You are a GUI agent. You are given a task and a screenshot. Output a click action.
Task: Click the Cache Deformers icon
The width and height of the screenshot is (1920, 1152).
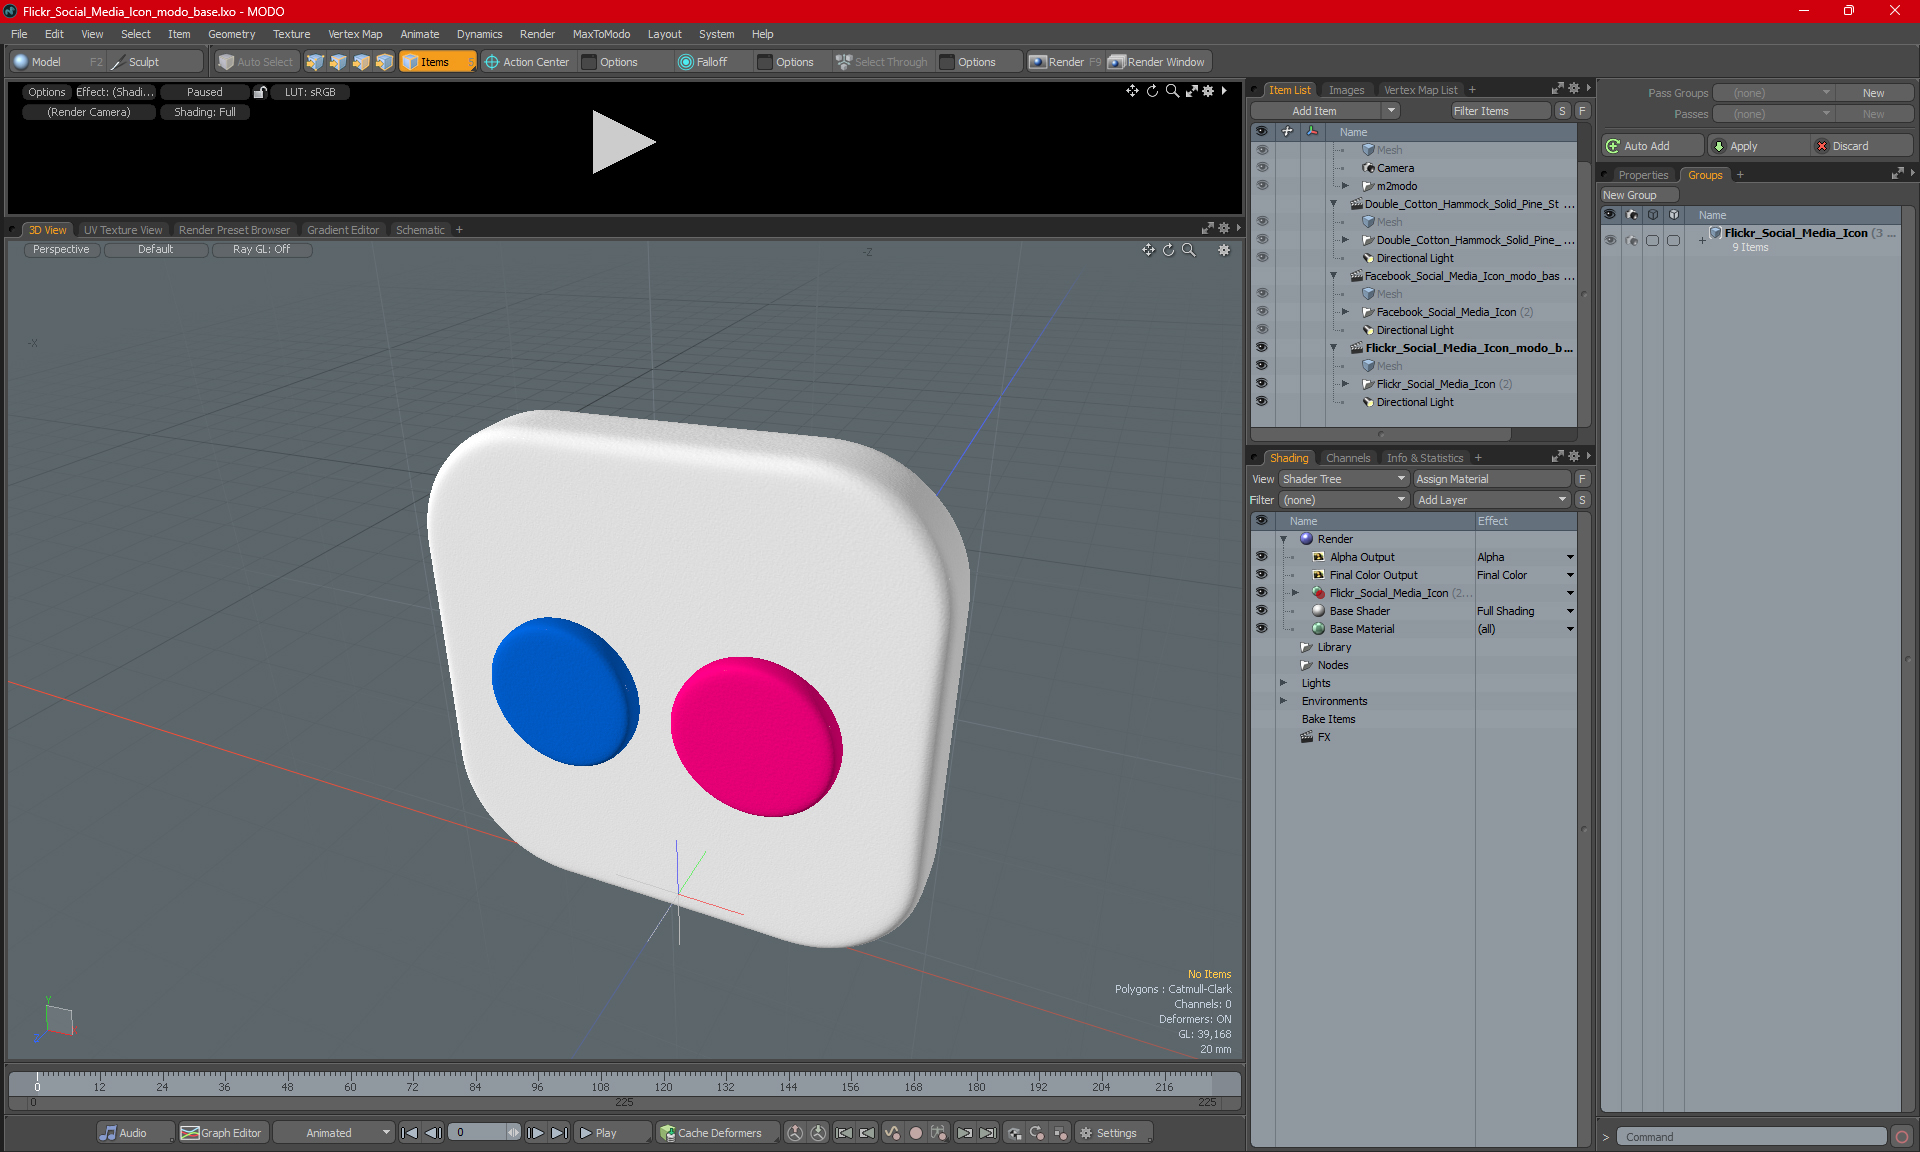tap(667, 1133)
